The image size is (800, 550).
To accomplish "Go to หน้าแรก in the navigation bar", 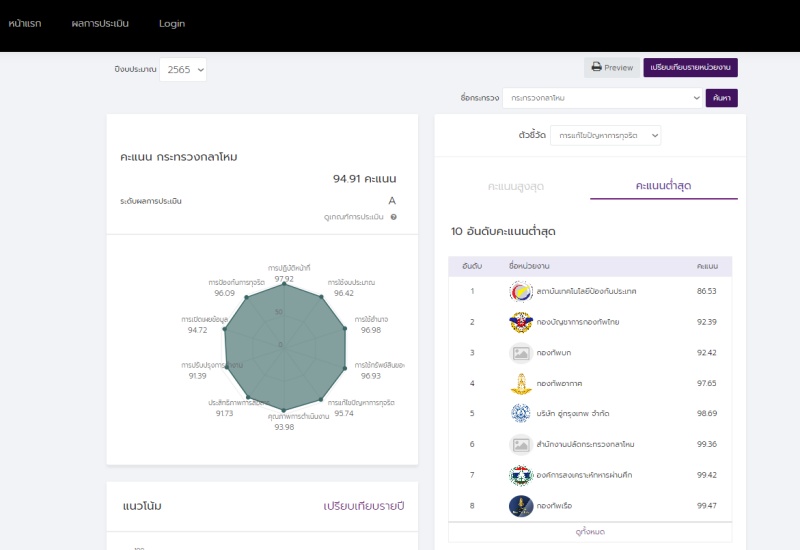I will [x=25, y=23].
